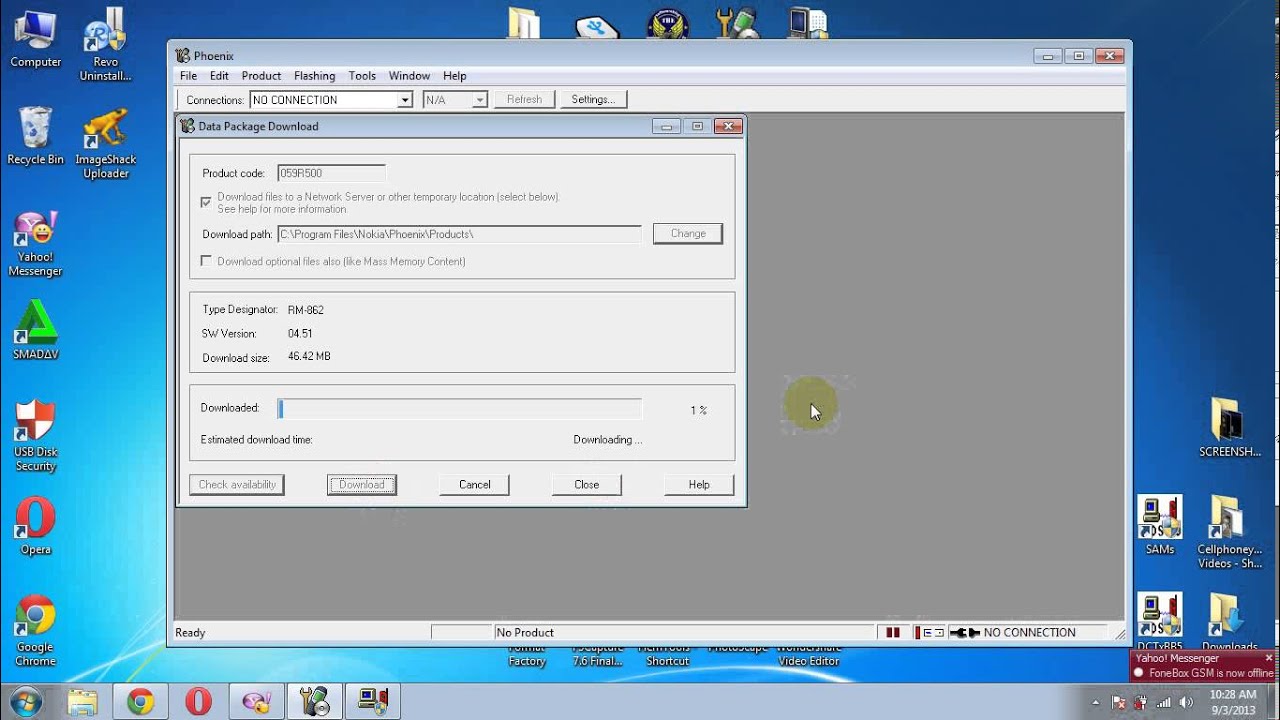Click the Downloaded progress bar
Screen dimensions: 1280x720
pyautogui.click(x=460, y=408)
